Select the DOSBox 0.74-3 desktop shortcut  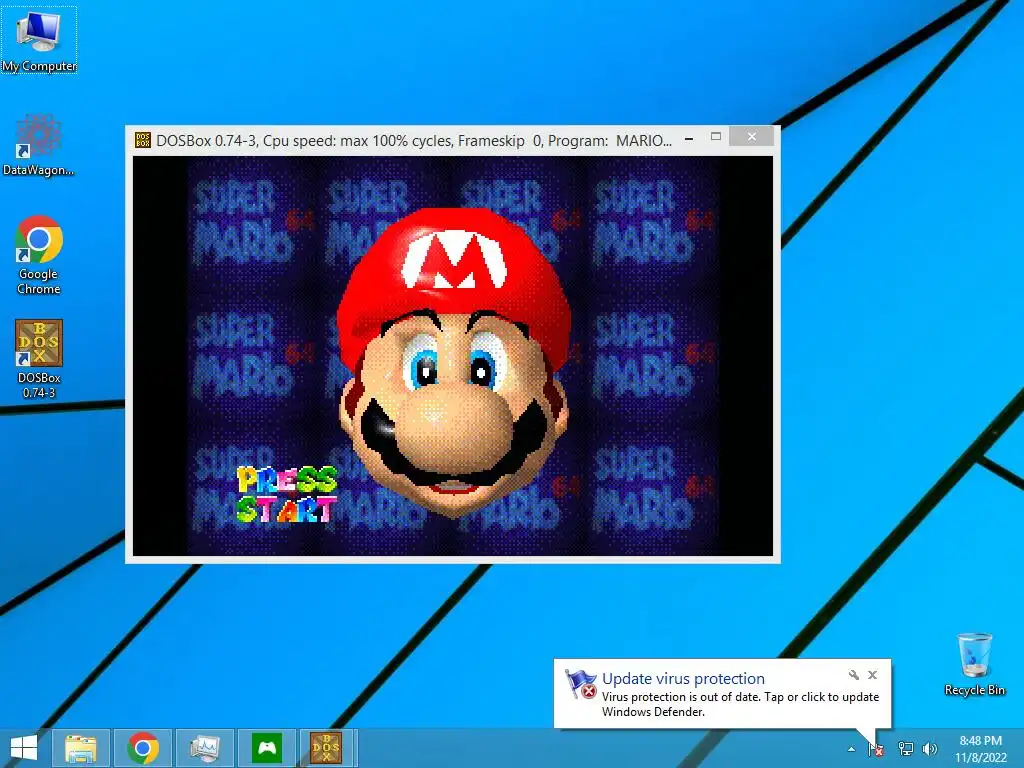click(39, 359)
